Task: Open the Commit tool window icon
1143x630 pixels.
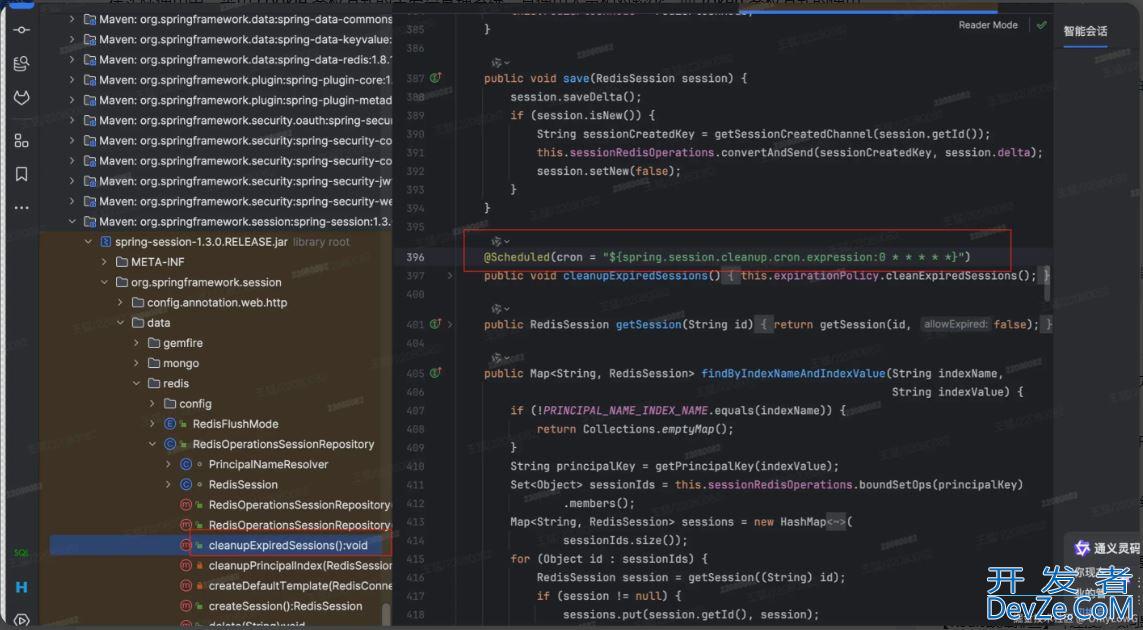Action: click(x=21, y=30)
